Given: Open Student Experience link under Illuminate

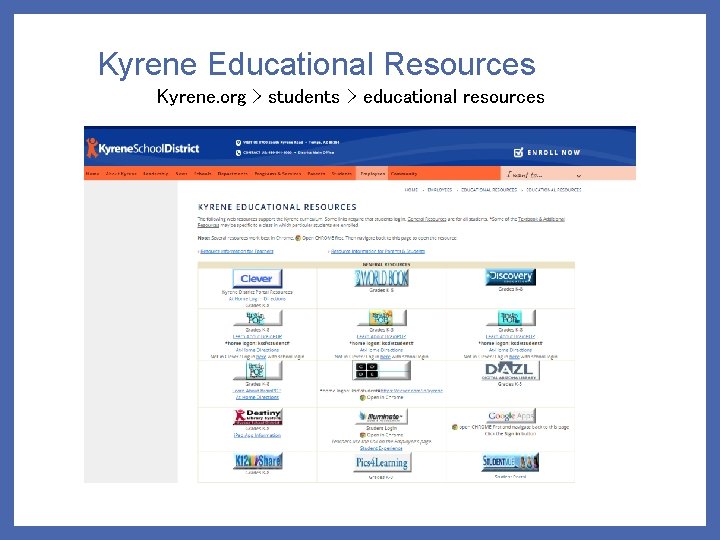Looking at the screenshot, I should [381, 448].
